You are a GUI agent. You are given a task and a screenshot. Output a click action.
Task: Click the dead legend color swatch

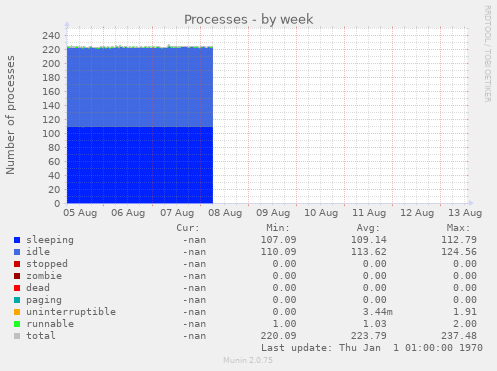(17, 288)
